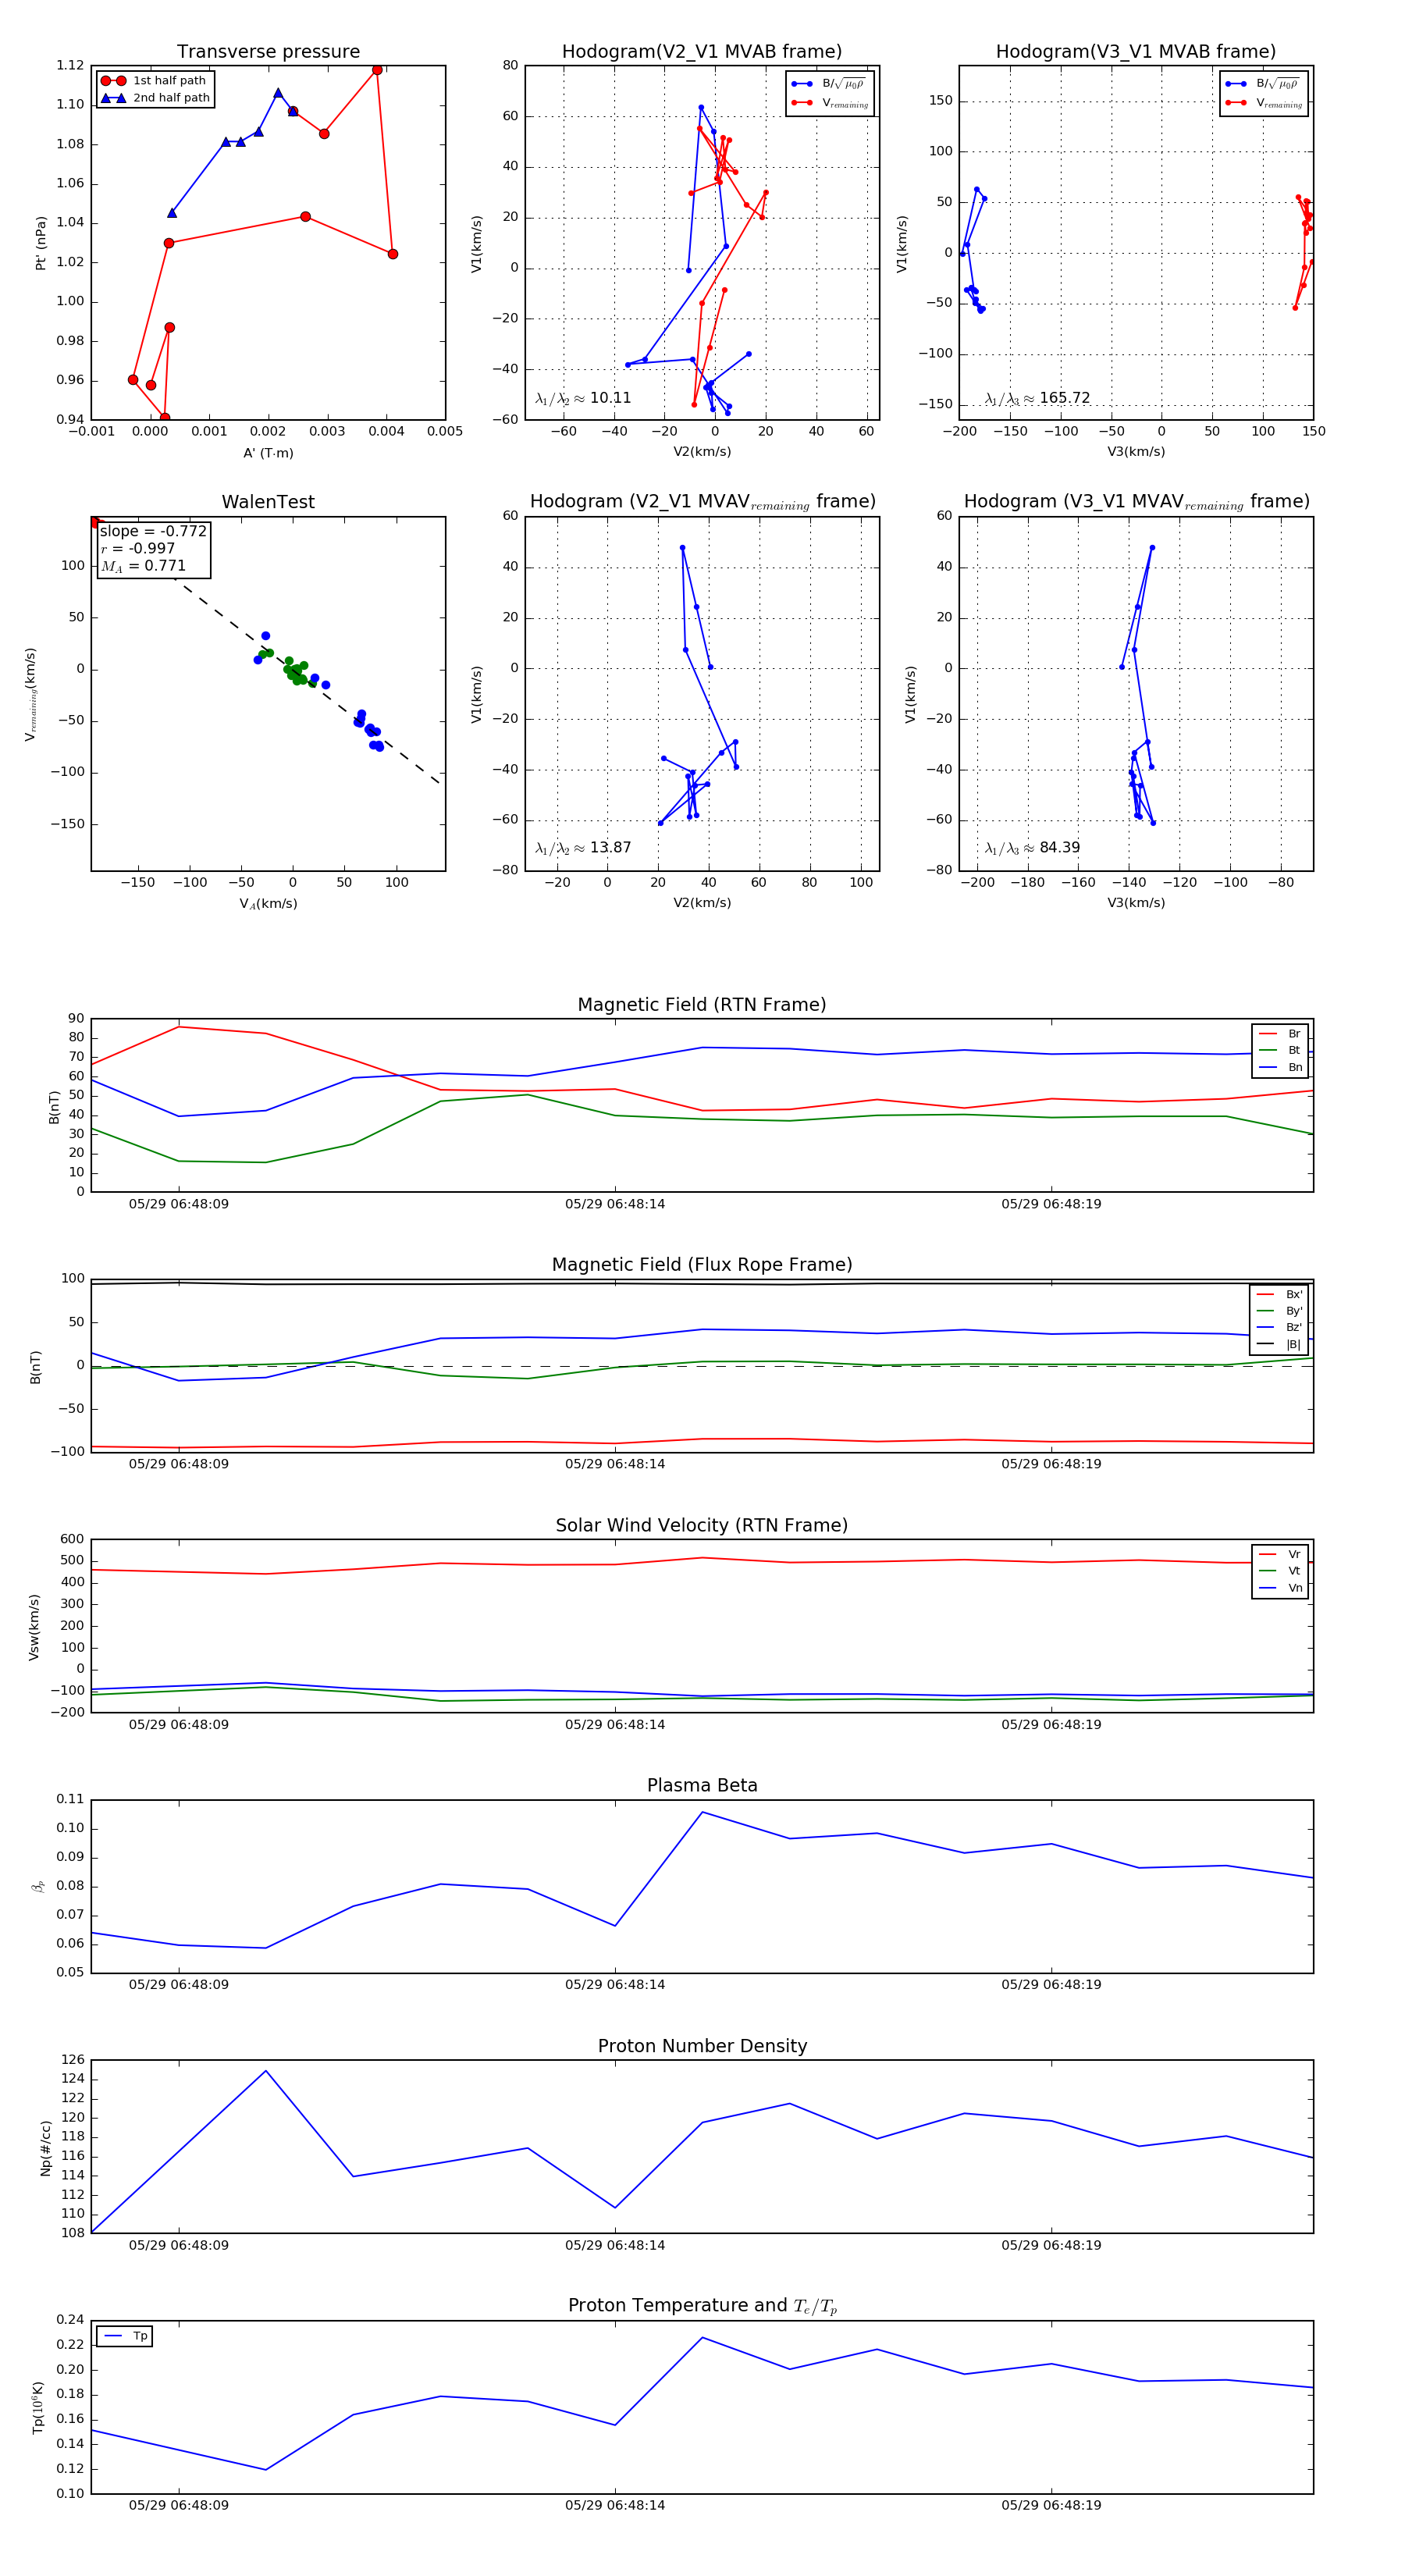Image resolution: width=1405 pixels, height=2576 pixels.
Task: Click "slope = -0.772" in WalenTest box
Action: pyautogui.click(x=153, y=531)
